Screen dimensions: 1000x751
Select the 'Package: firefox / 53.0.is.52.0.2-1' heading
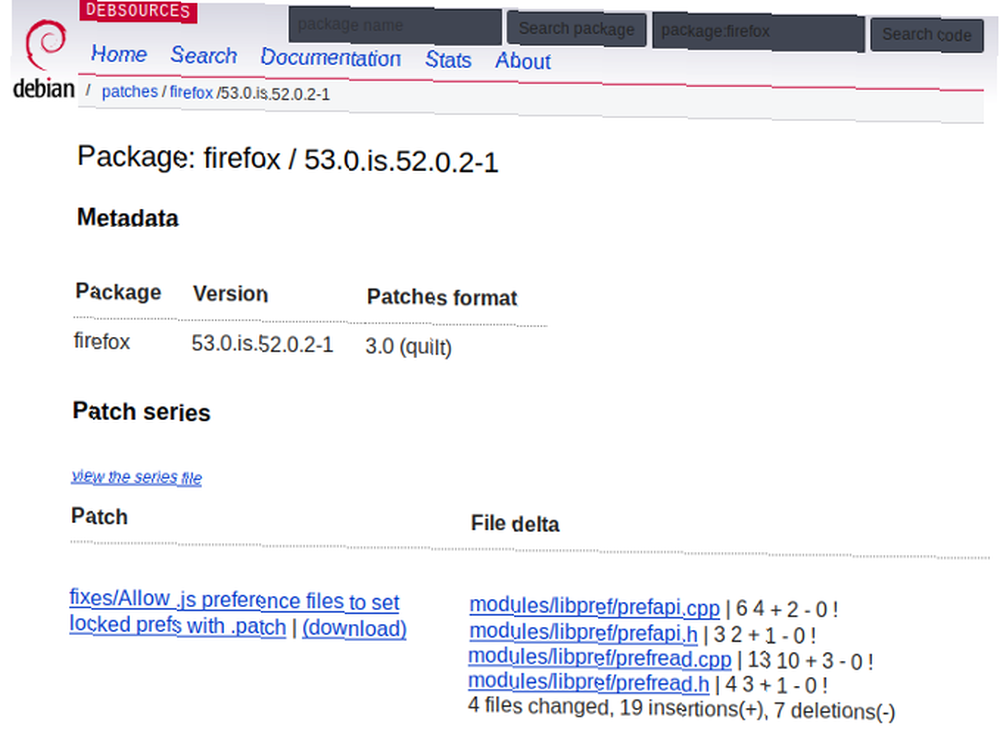click(x=288, y=159)
